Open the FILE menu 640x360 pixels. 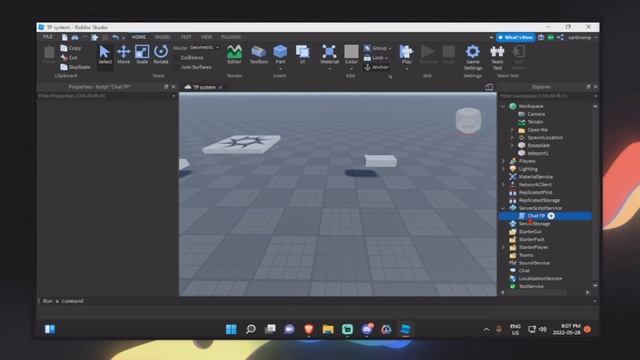pyautogui.click(x=48, y=37)
